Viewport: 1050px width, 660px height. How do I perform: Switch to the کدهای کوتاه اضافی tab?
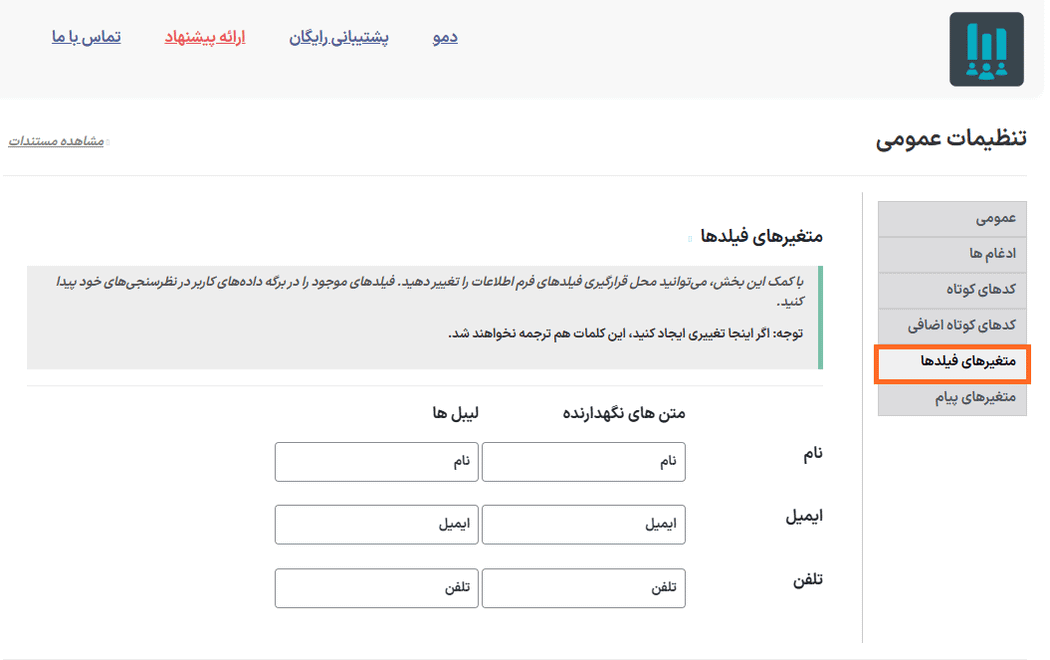click(x=952, y=326)
